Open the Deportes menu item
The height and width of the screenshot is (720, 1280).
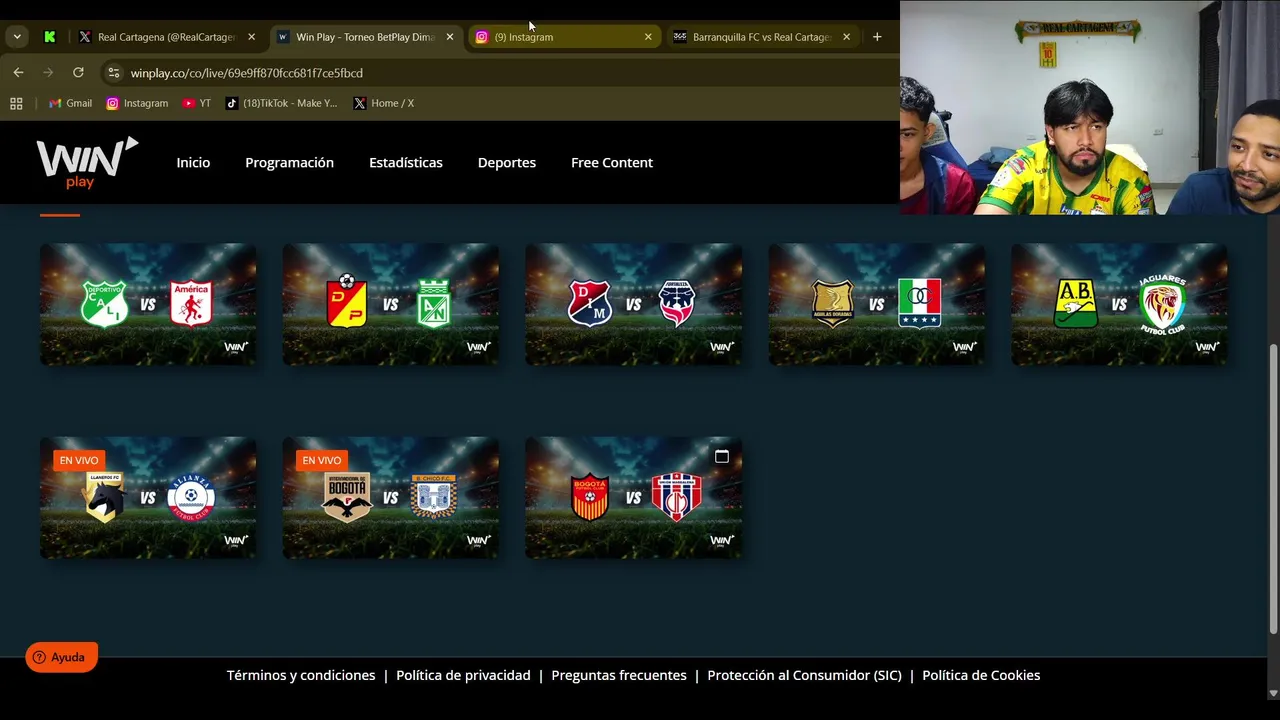[x=507, y=162]
